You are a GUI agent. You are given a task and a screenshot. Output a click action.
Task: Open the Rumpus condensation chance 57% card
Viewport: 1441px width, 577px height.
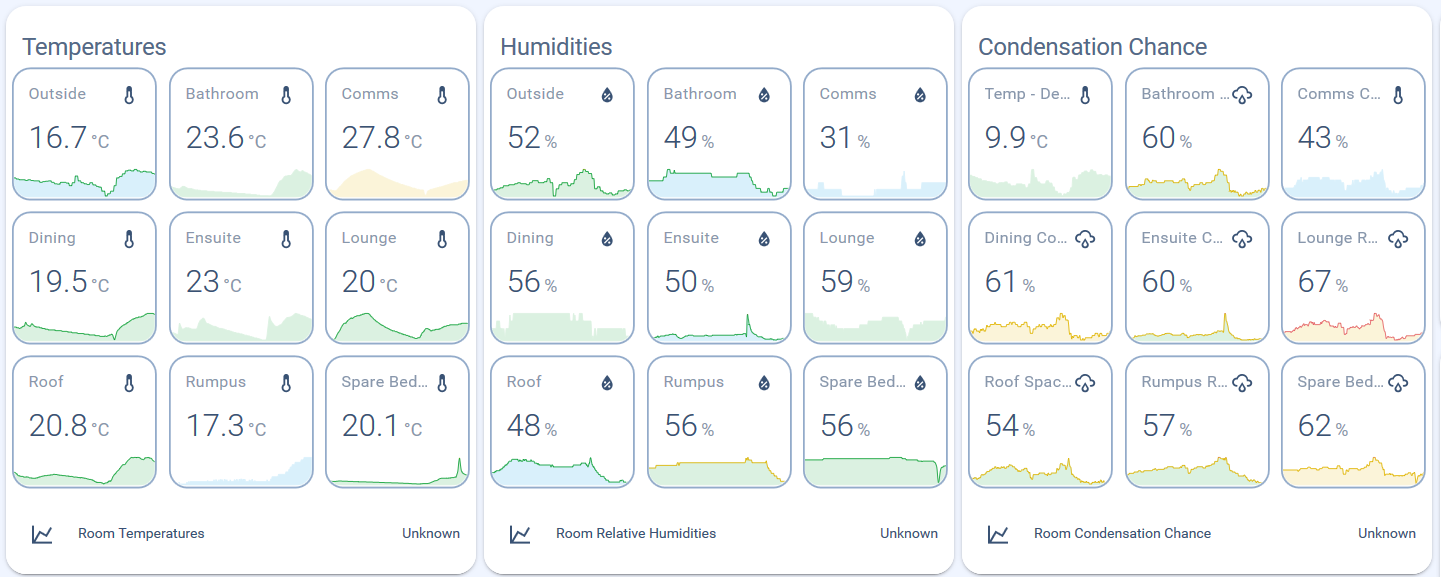click(1197, 422)
